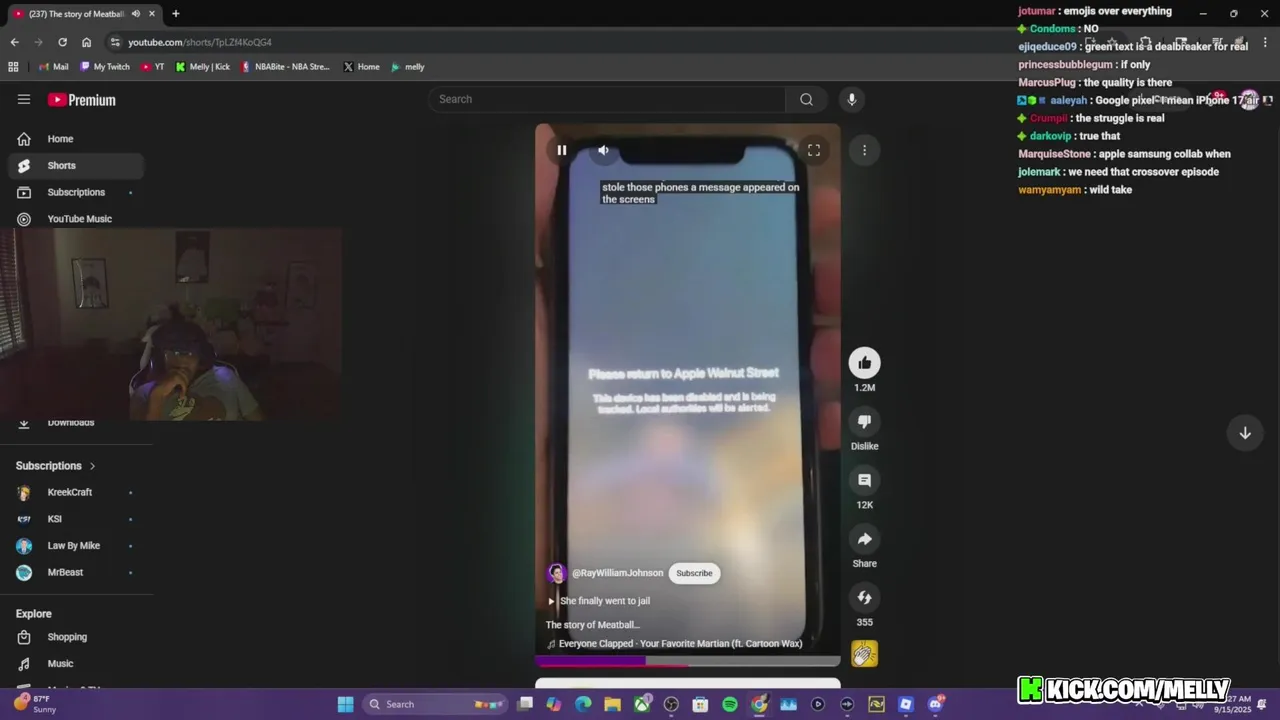This screenshot has width=1280, height=720.
Task: Open the Windows Start menu
Action: 345,704
